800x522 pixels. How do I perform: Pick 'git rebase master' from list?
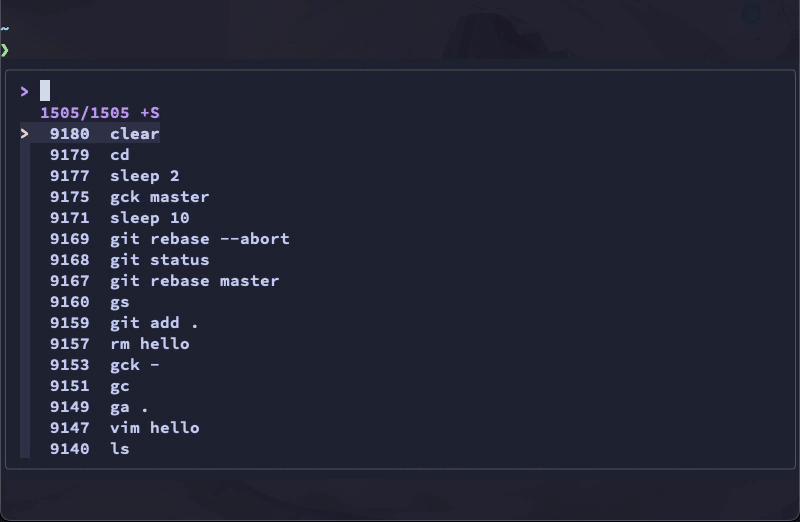pos(194,281)
